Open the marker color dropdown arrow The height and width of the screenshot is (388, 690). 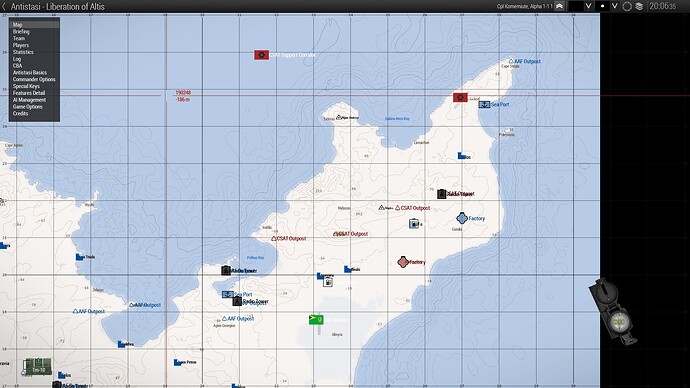[x=588, y=6]
